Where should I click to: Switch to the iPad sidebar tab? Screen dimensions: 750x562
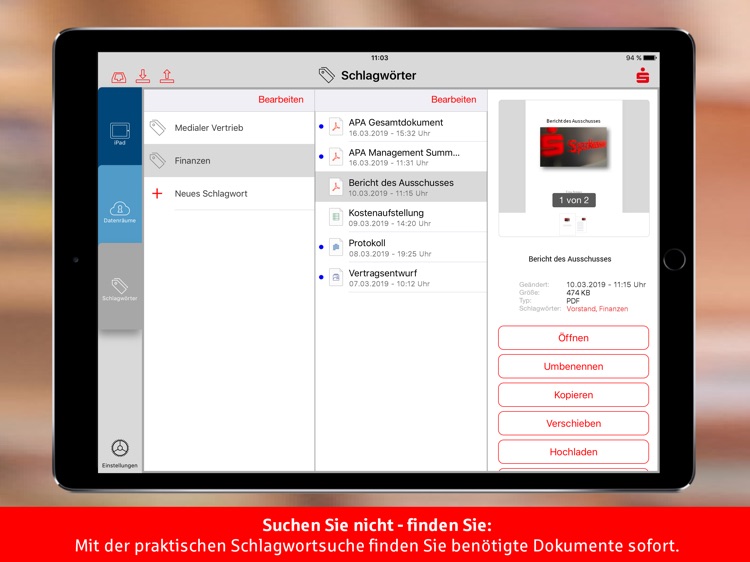[120, 127]
